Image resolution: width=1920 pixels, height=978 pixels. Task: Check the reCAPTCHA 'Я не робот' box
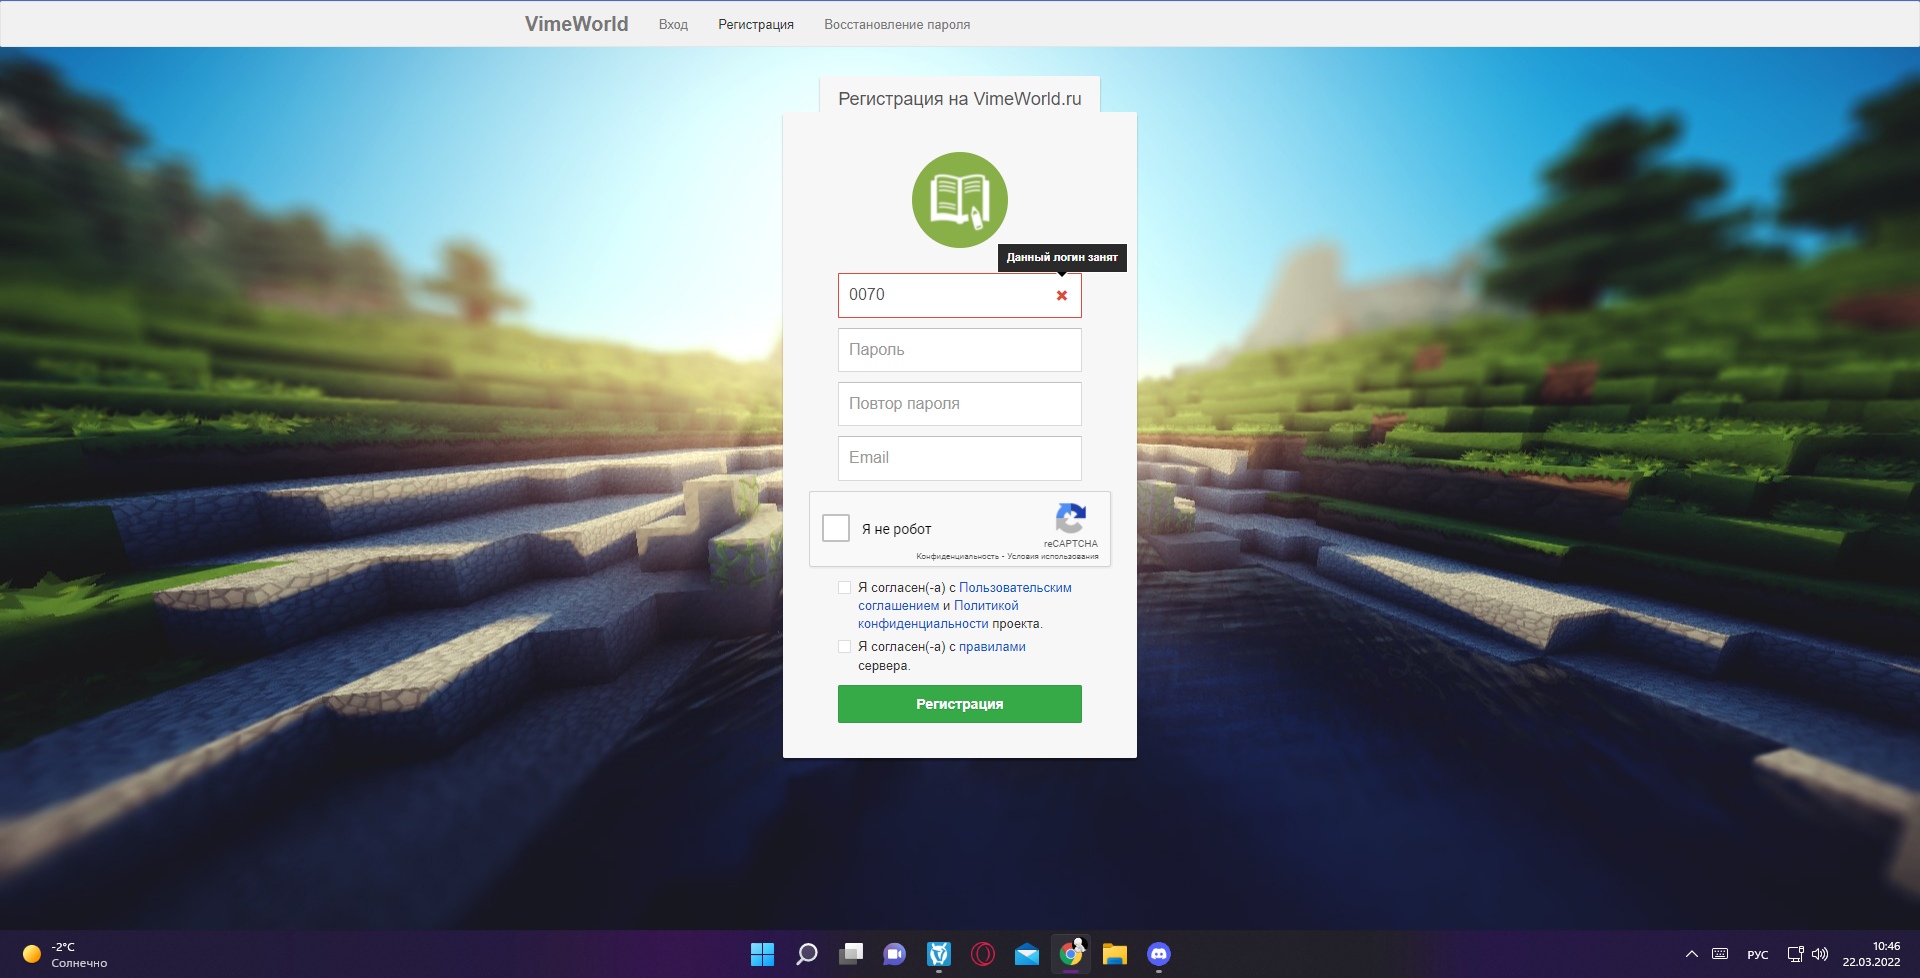[x=836, y=528]
